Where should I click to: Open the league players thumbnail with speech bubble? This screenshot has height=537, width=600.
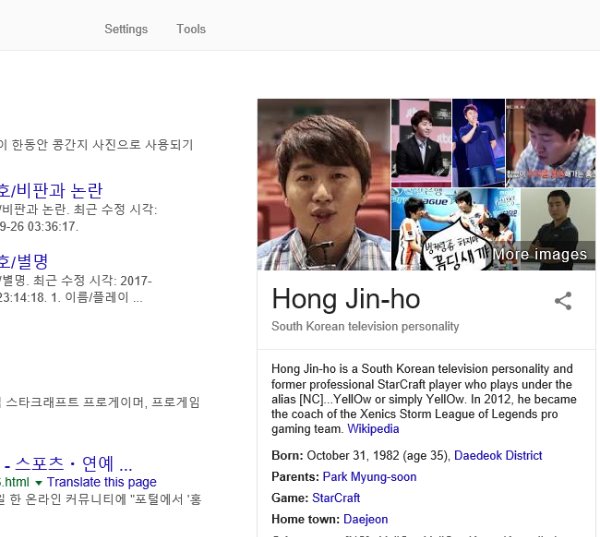point(455,229)
